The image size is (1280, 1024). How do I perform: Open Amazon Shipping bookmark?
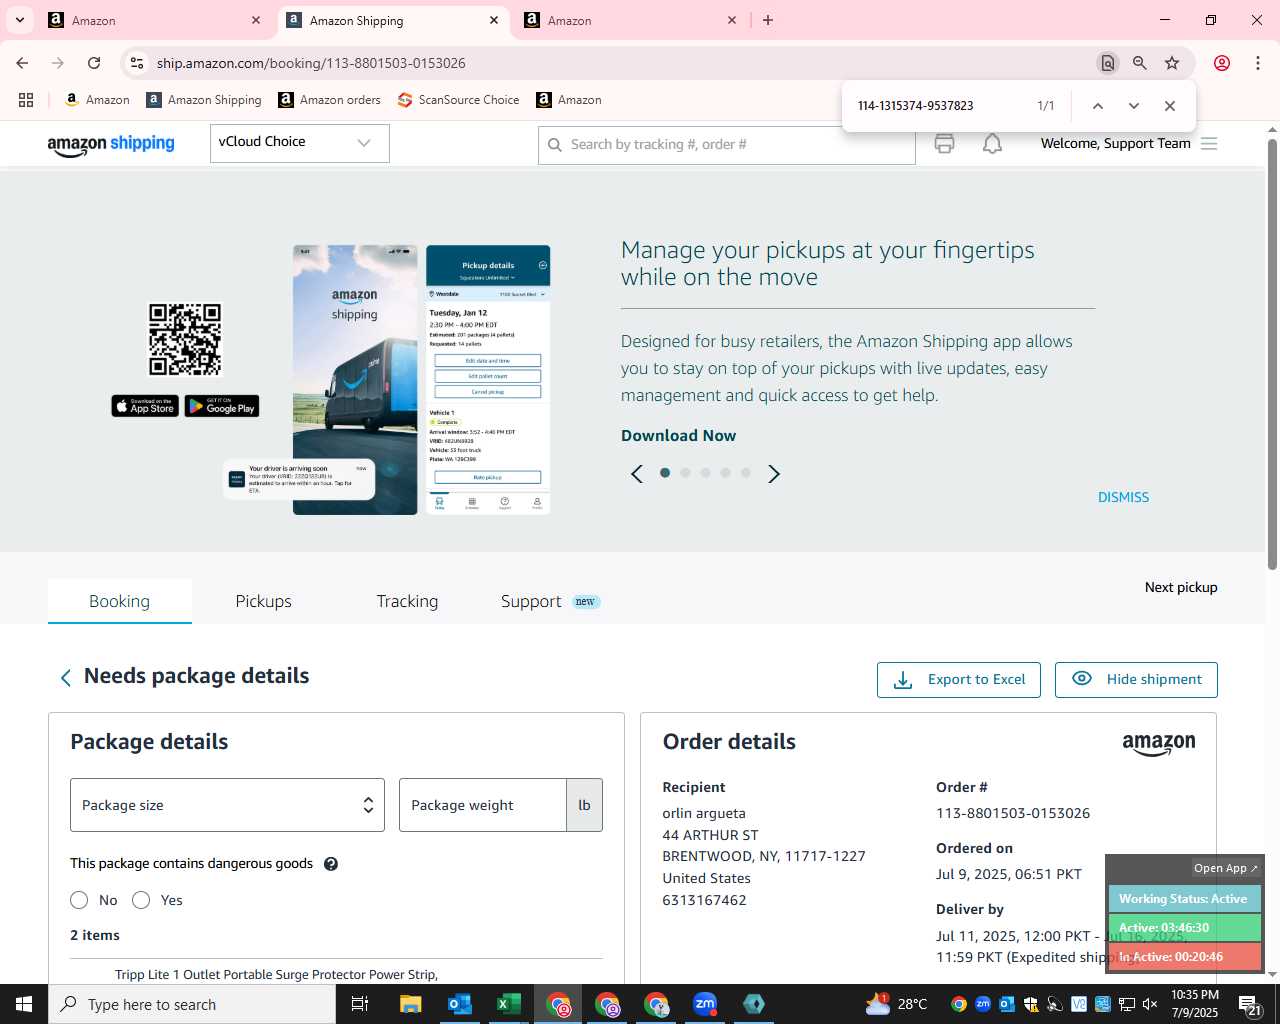pos(203,100)
